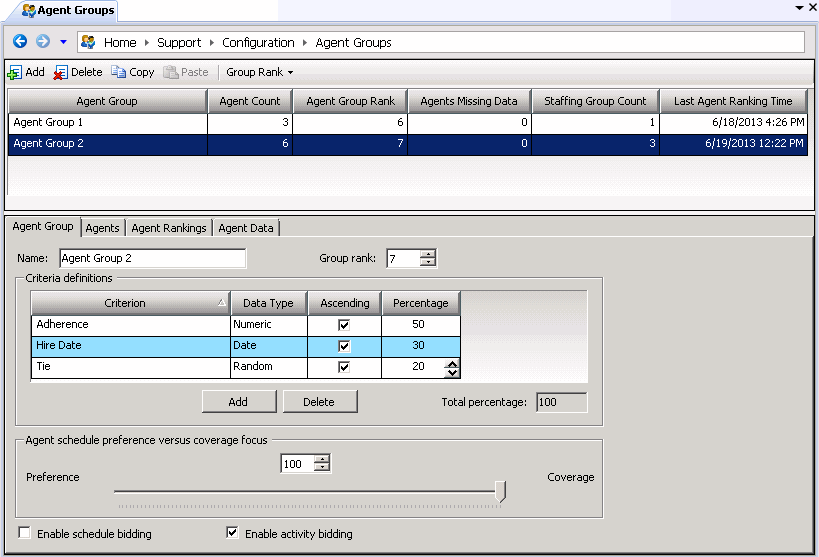819x557 pixels.
Task: Click the Copy icon in toolbar
Action: pyautogui.click(x=119, y=73)
